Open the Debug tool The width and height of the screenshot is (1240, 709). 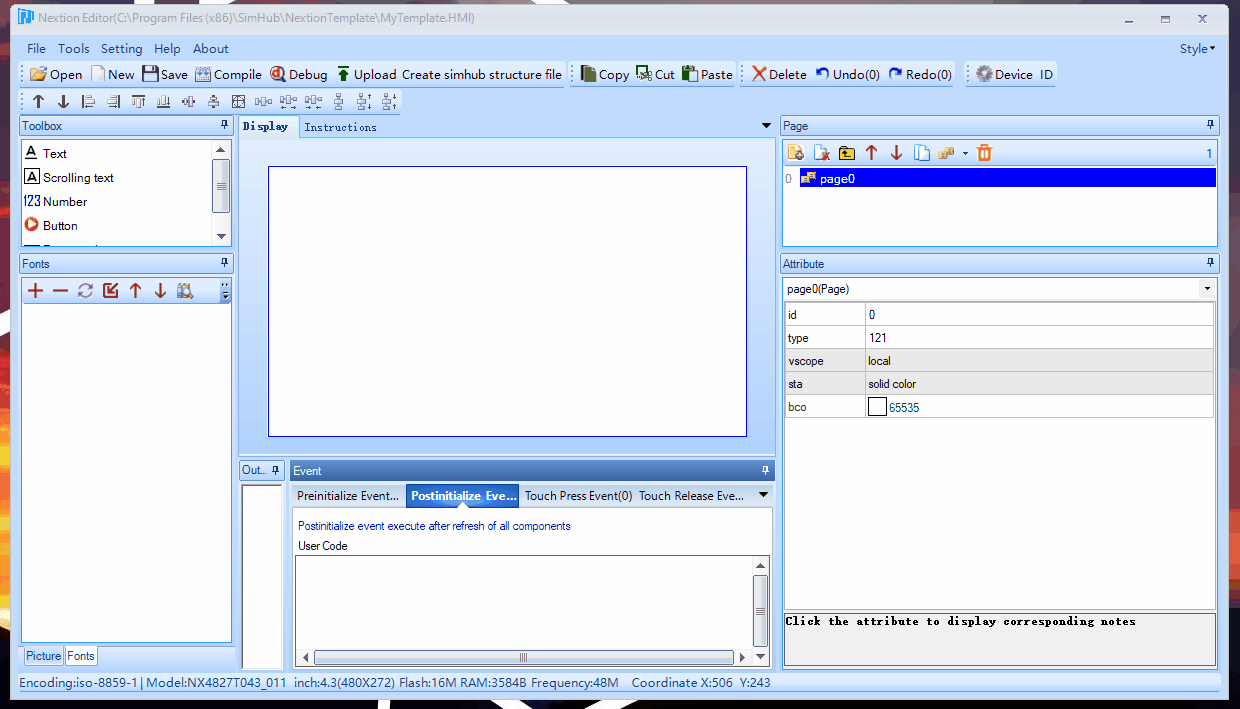(x=298, y=73)
